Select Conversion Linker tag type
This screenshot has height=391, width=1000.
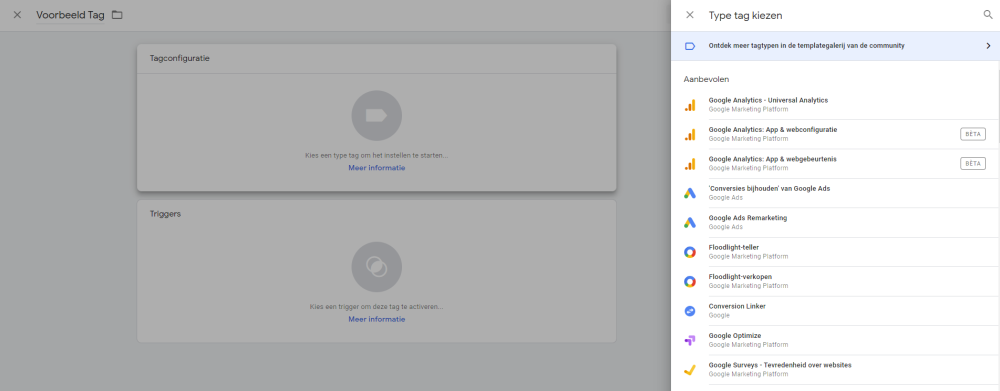[835, 310]
